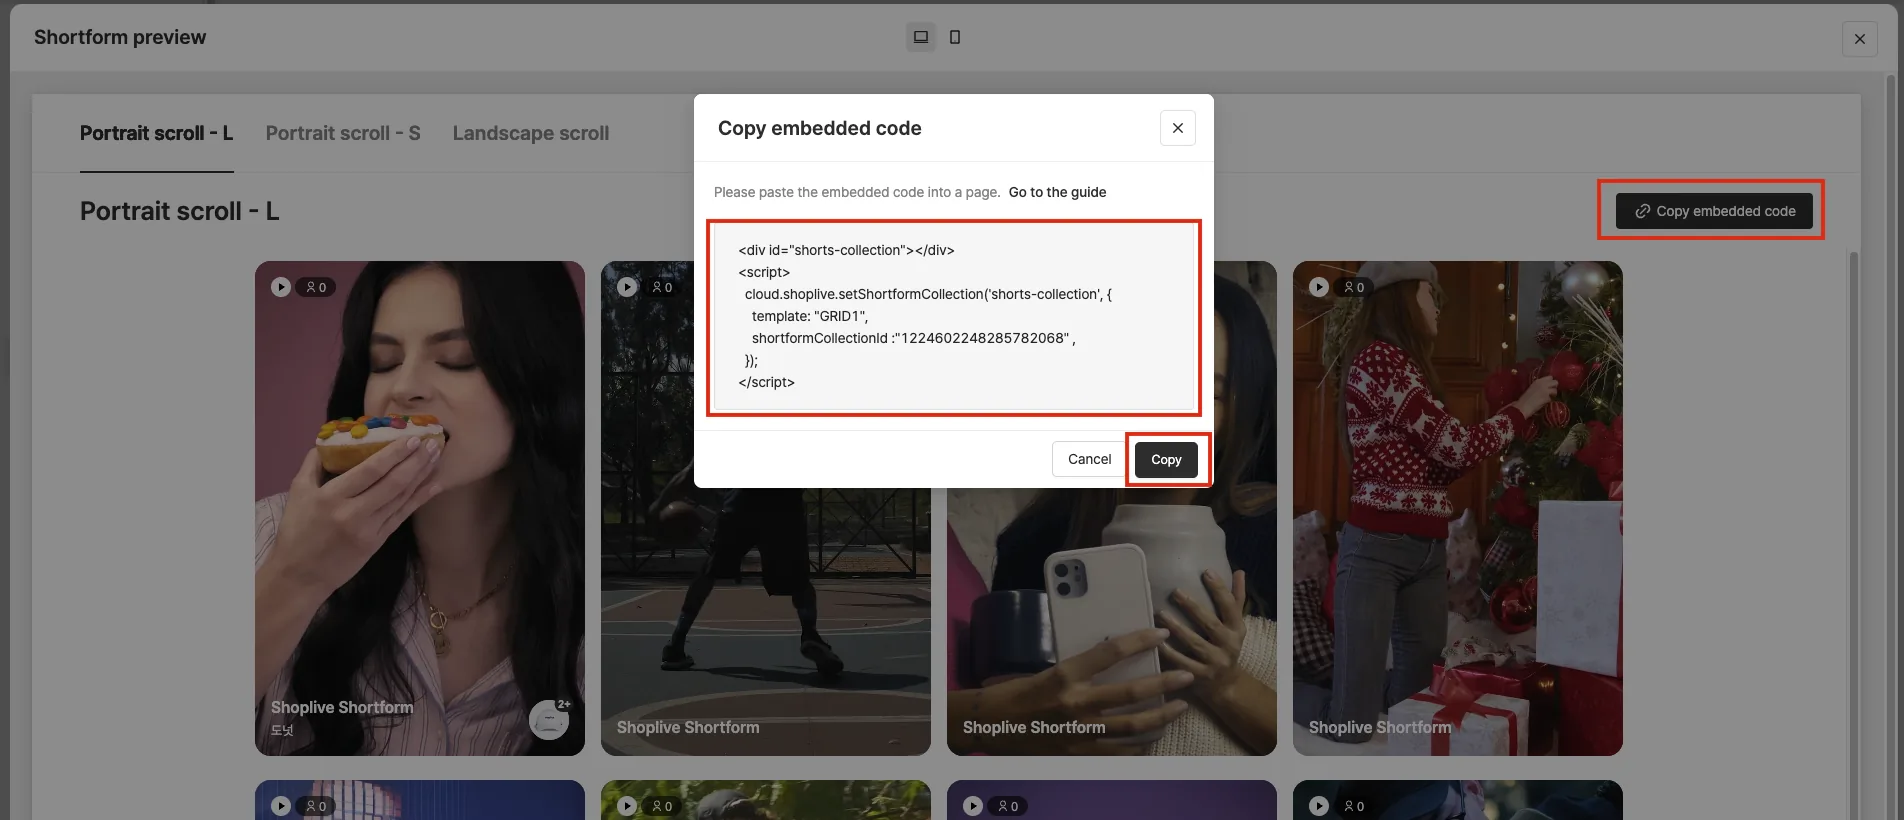
Task: Click the shortformCollectionId code line
Action: point(913,338)
